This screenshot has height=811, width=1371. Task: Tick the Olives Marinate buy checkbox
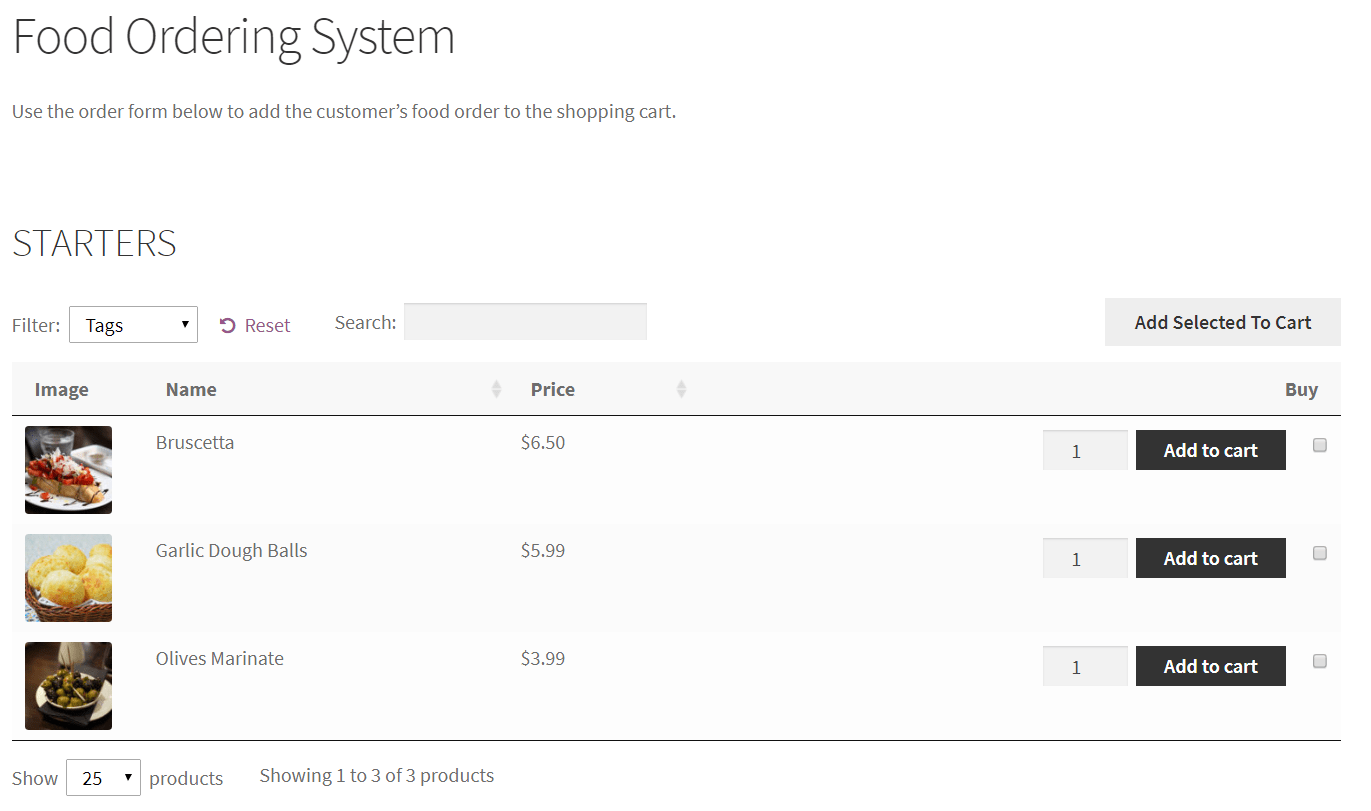1320,660
